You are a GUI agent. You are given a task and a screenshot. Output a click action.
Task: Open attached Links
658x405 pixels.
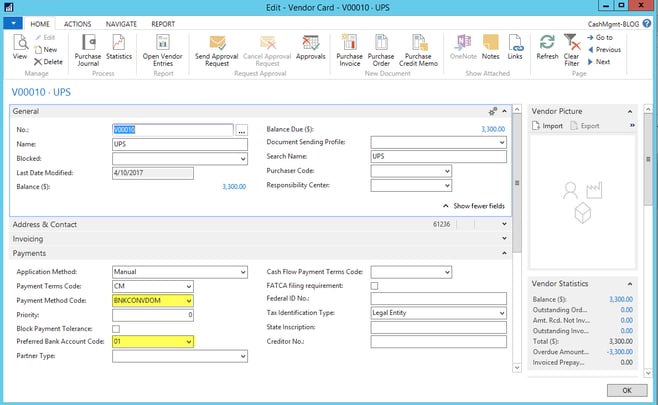[x=515, y=47]
